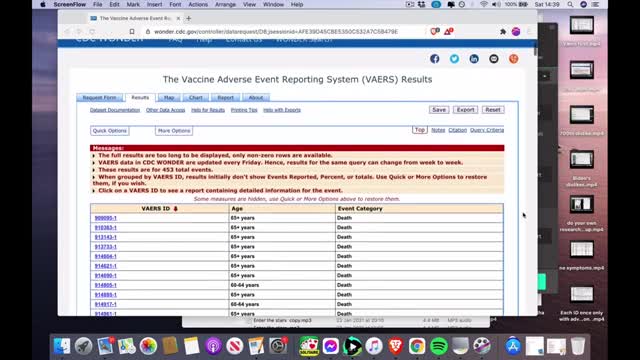
Task: Open Notification Center in the menu bar
Action: coord(596,4)
